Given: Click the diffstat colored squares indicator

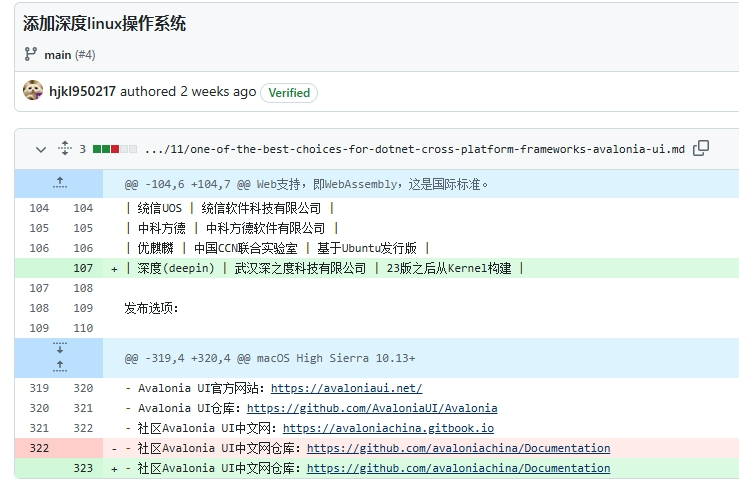Looking at the screenshot, I should click(x=115, y=149).
